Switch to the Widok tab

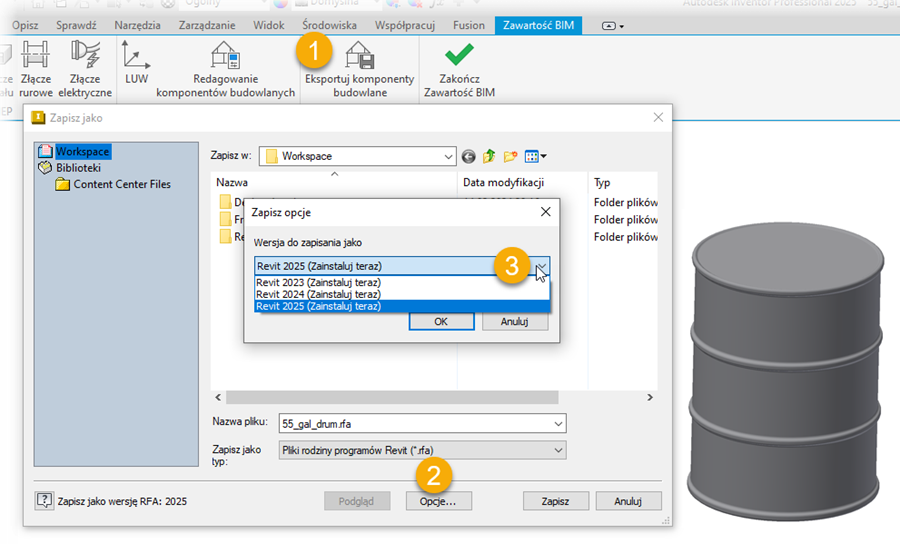pyautogui.click(x=269, y=25)
